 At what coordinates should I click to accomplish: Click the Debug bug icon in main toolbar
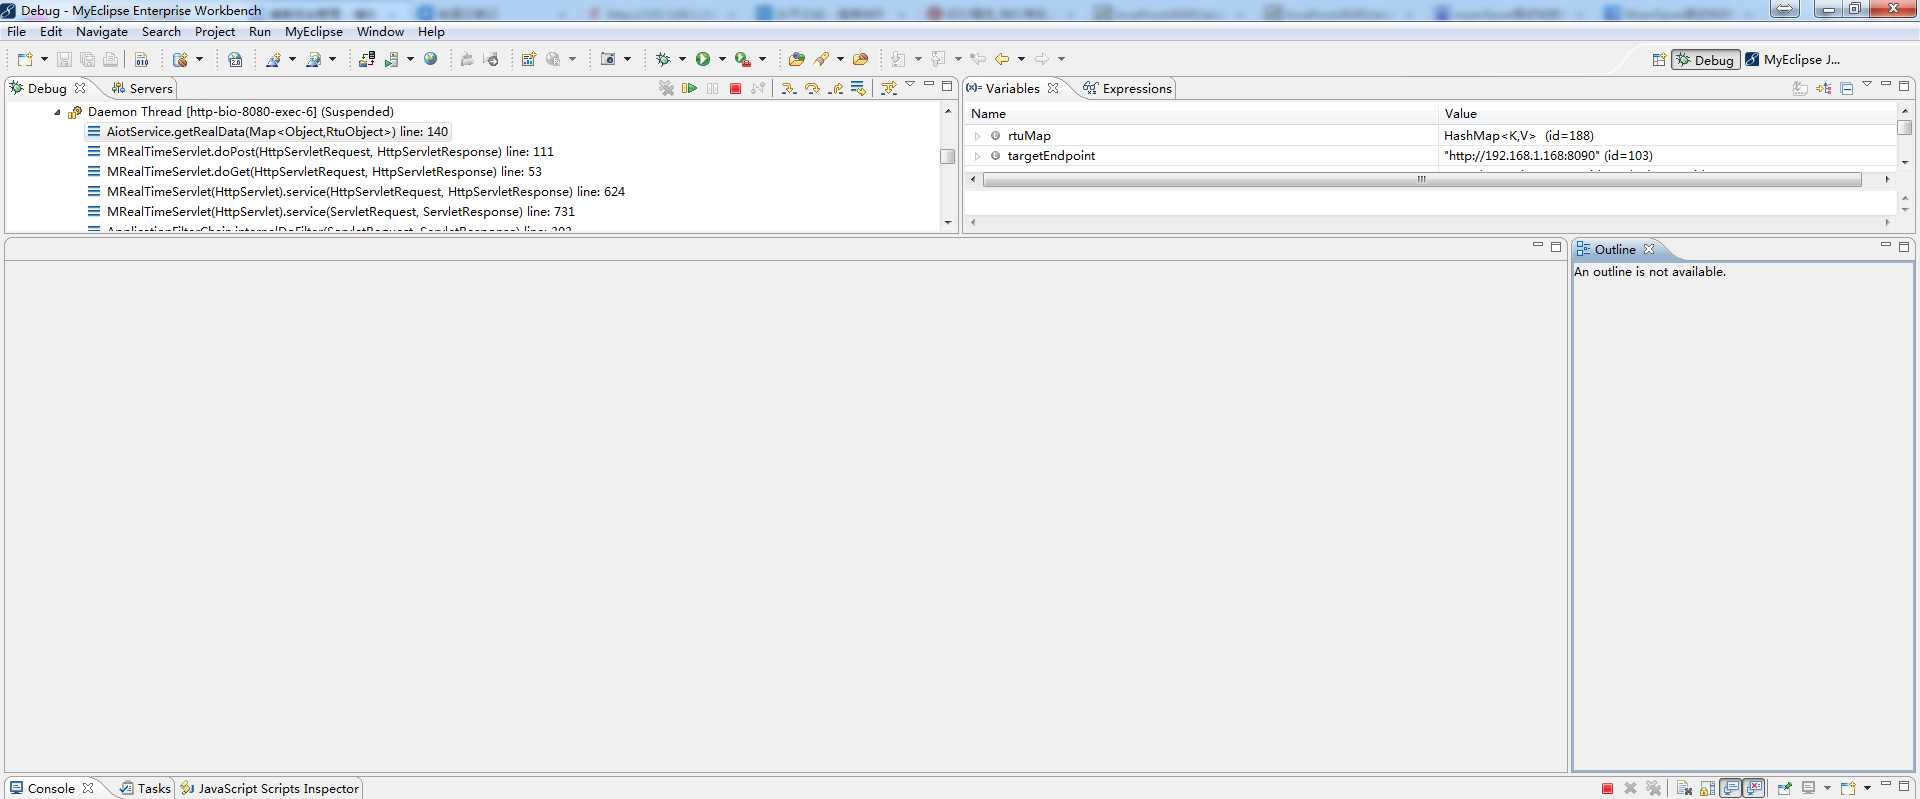(x=663, y=60)
